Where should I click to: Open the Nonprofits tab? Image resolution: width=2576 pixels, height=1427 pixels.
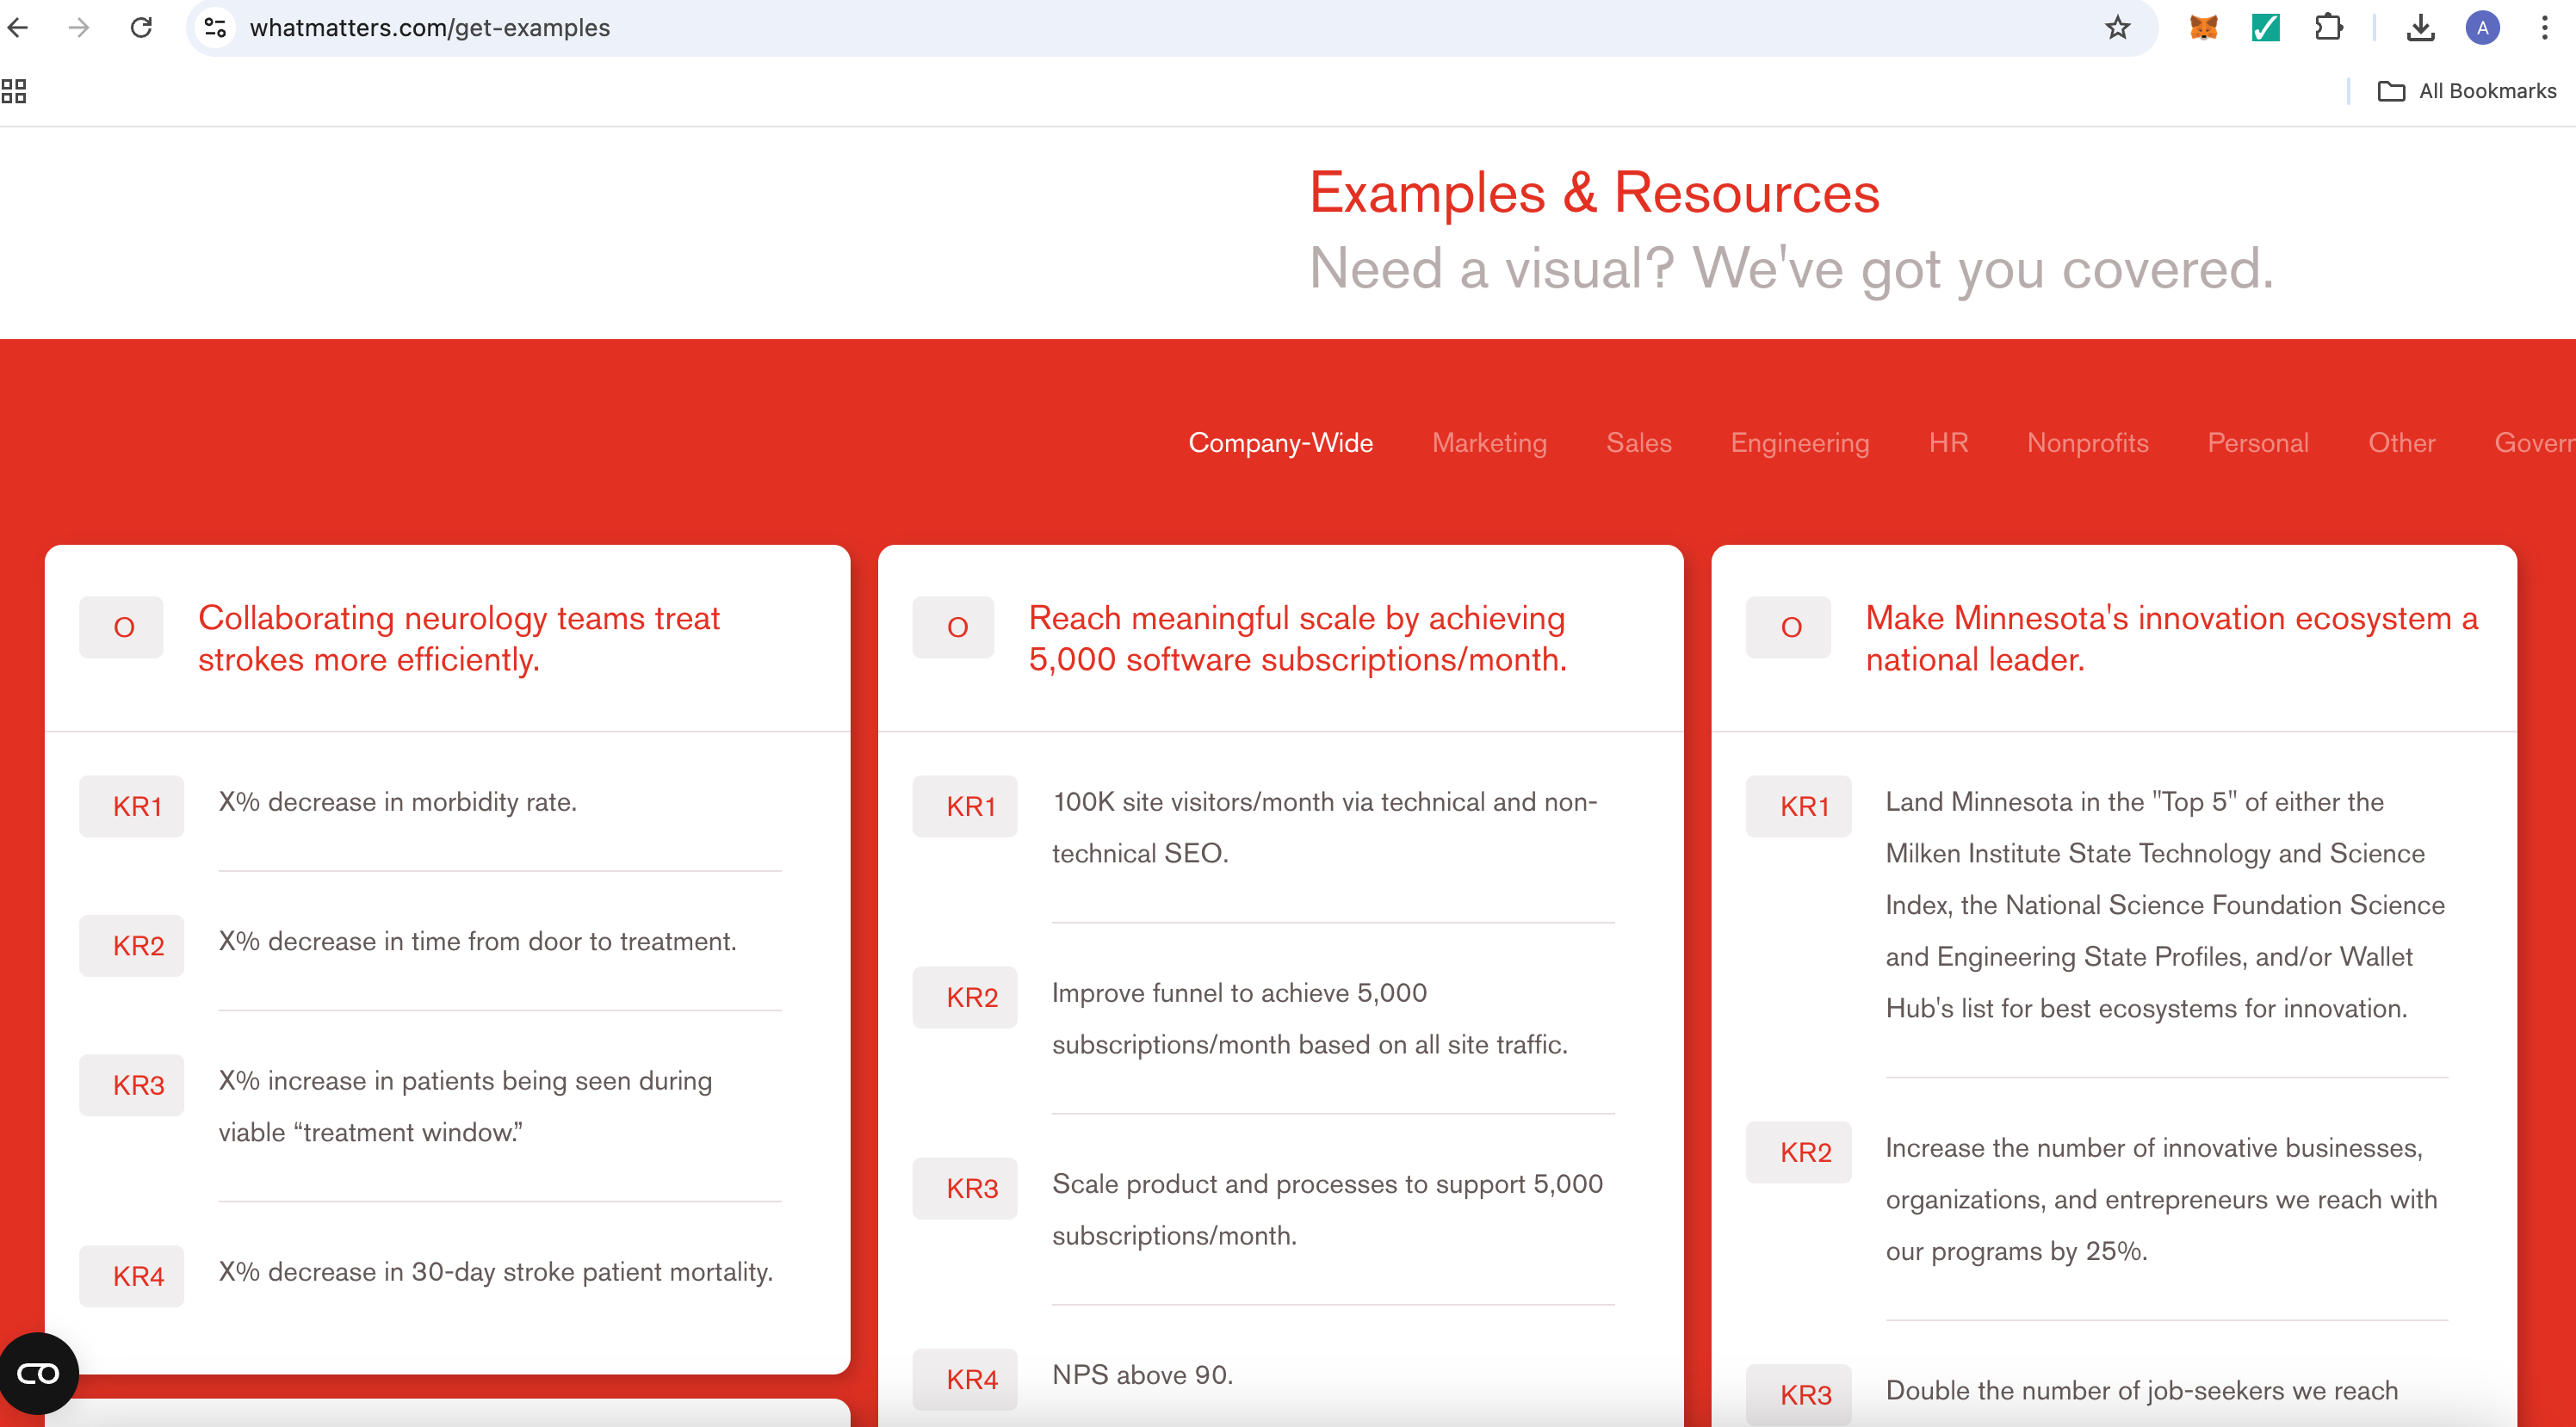pyautogui.click(x=2088, y=442)
